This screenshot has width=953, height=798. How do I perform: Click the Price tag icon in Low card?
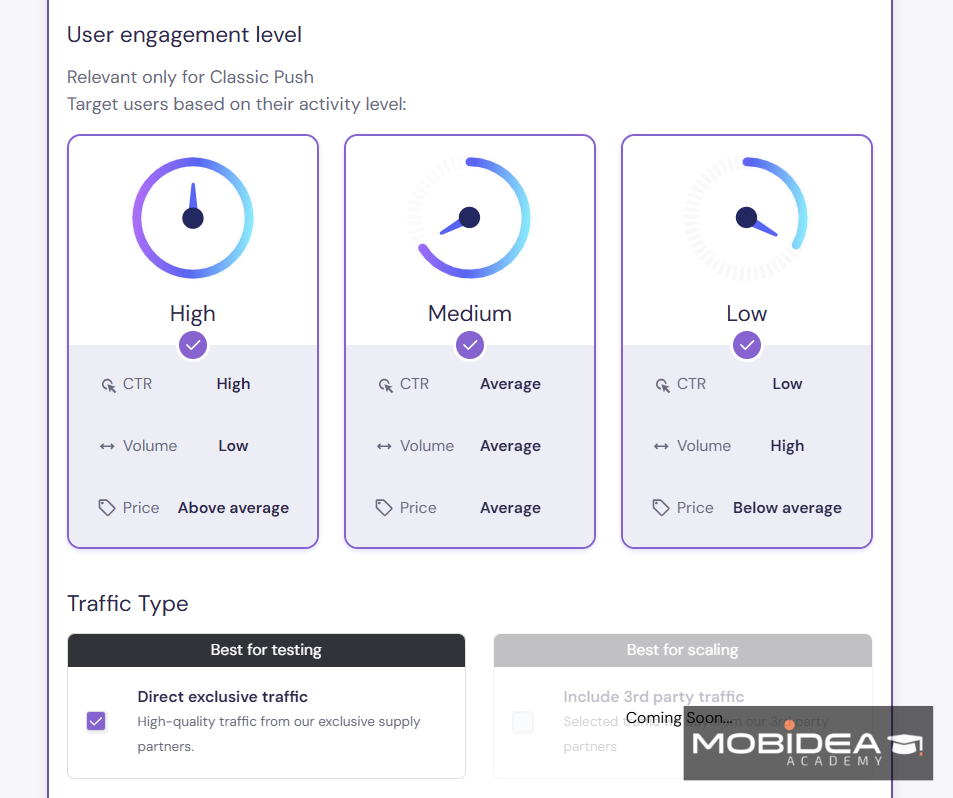pos(661,507)
